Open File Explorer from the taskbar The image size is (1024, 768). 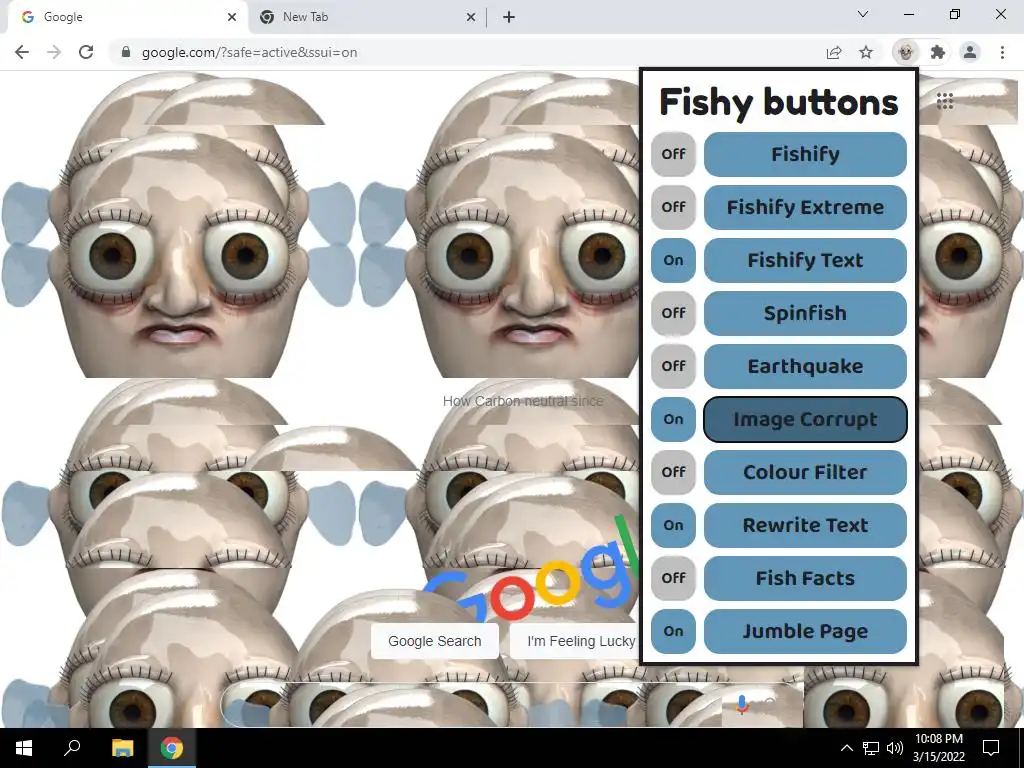[x=122, y=748]
